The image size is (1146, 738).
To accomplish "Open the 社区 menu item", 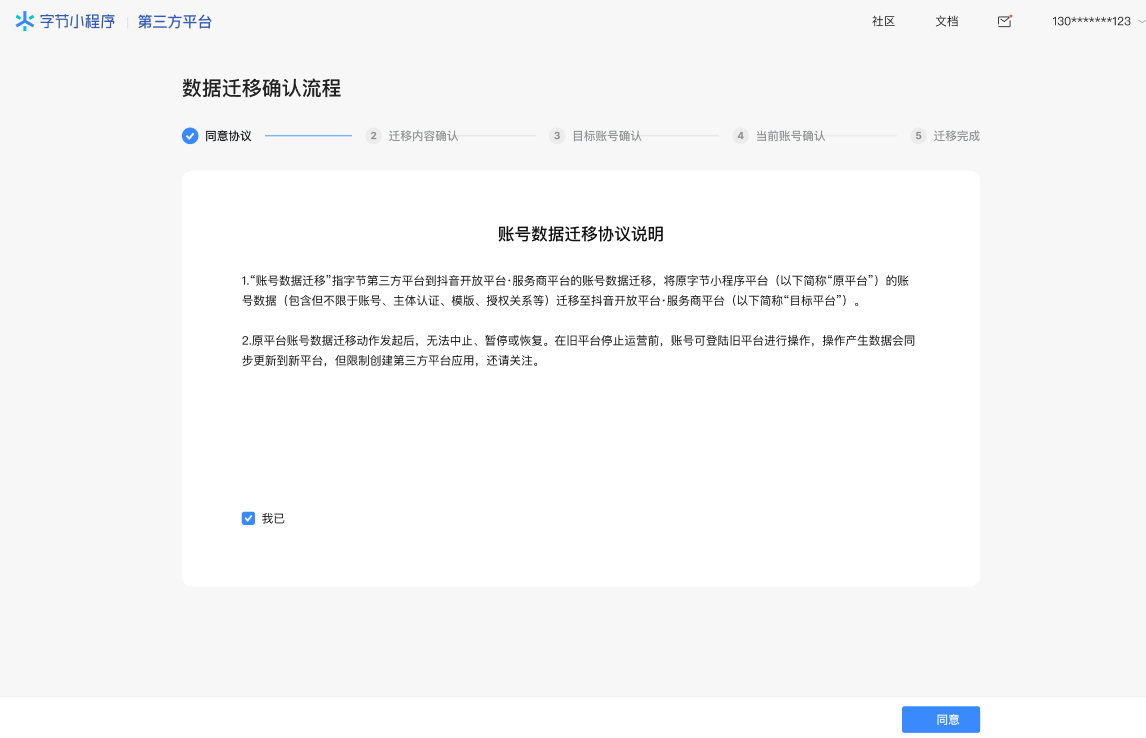I will point(883,21).
